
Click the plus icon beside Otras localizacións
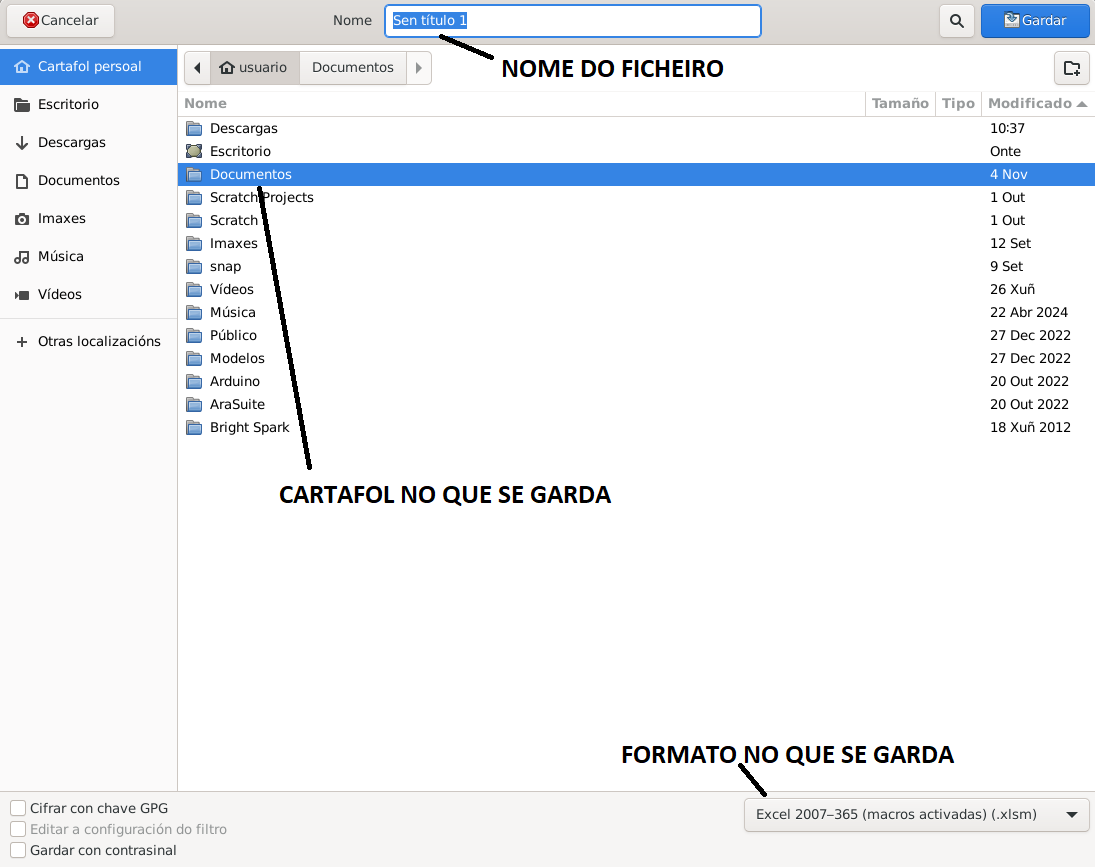[x=22, y=342]
